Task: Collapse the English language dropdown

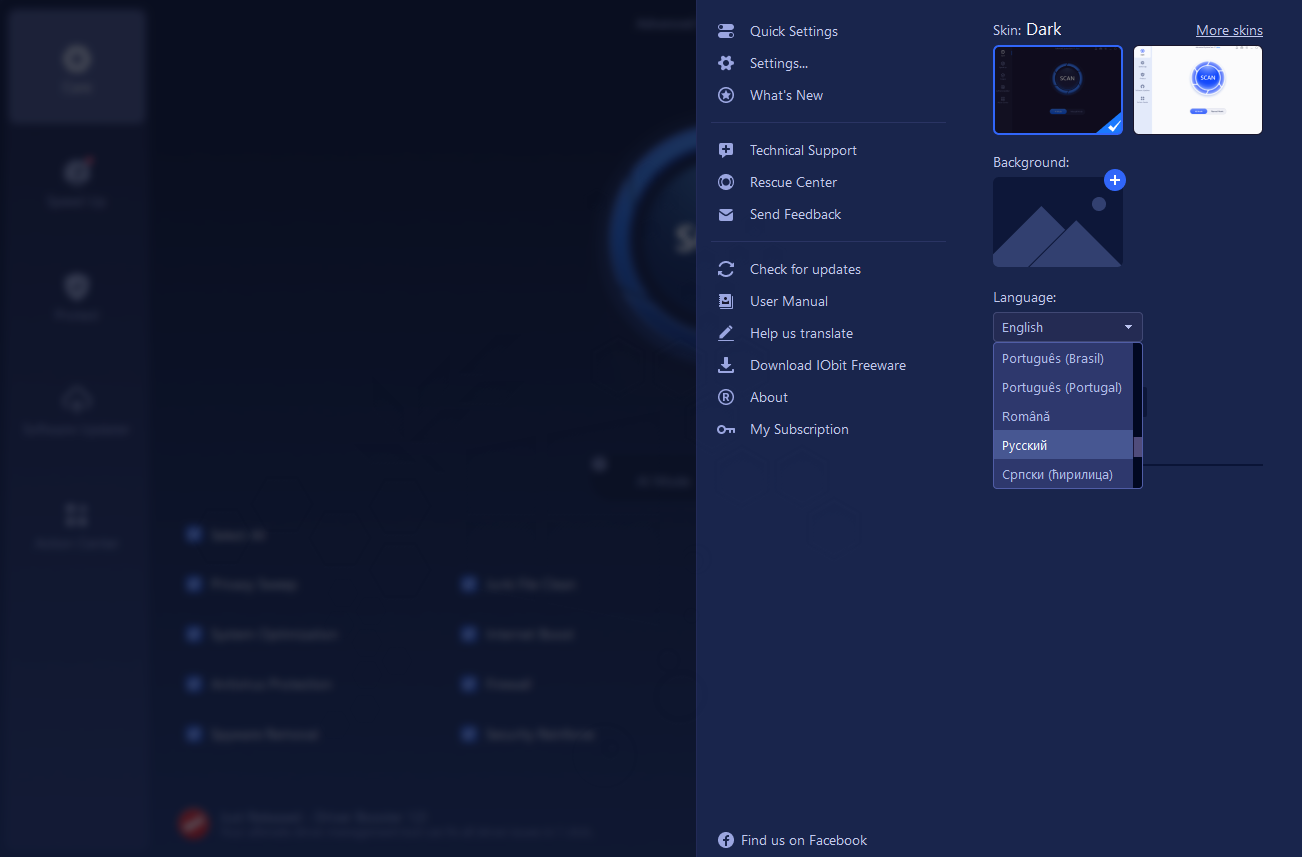Action: 1067,327
